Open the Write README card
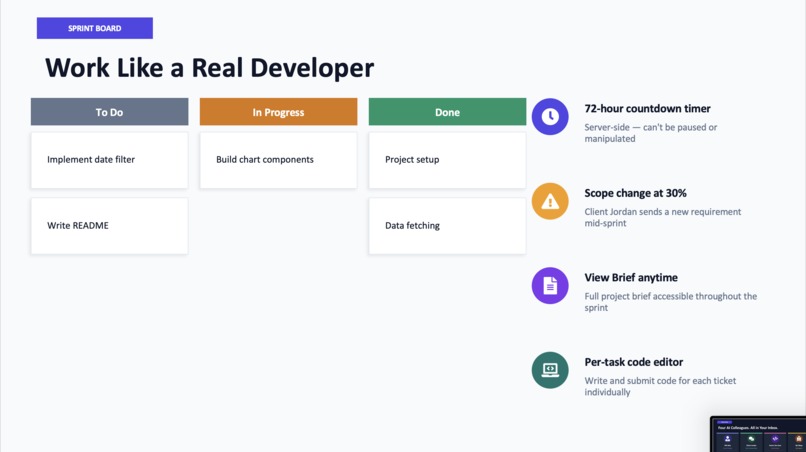Viewport: 806px width, 452px height. coord(109,226)
